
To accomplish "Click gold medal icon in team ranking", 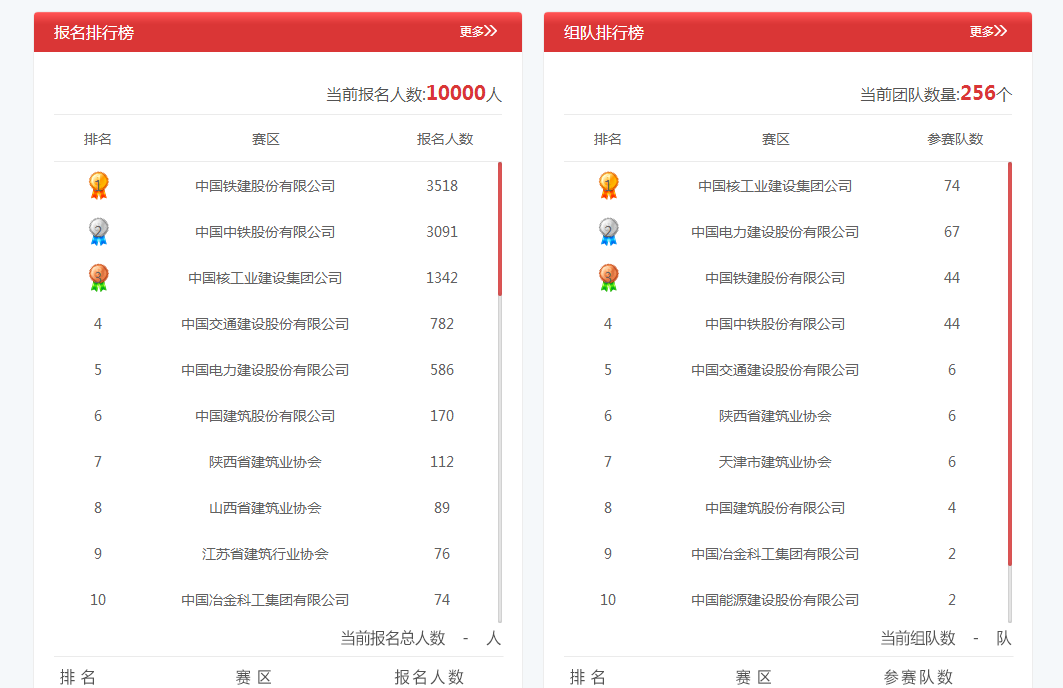I will (608, 185).
